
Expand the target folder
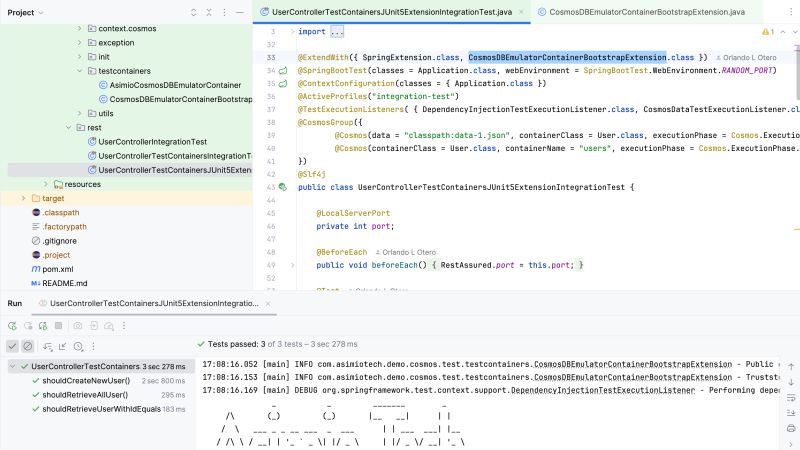coord(23,198)
